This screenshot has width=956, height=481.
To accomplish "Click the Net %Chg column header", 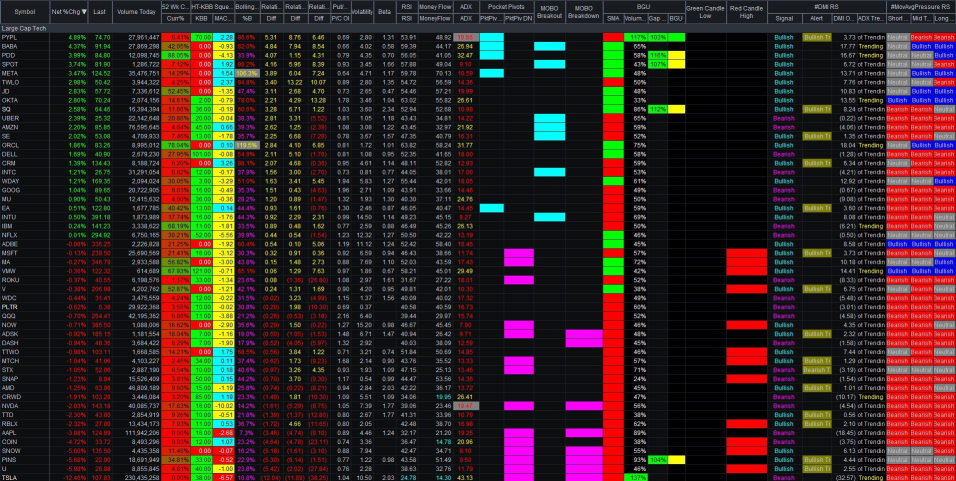I will (69, 12).
